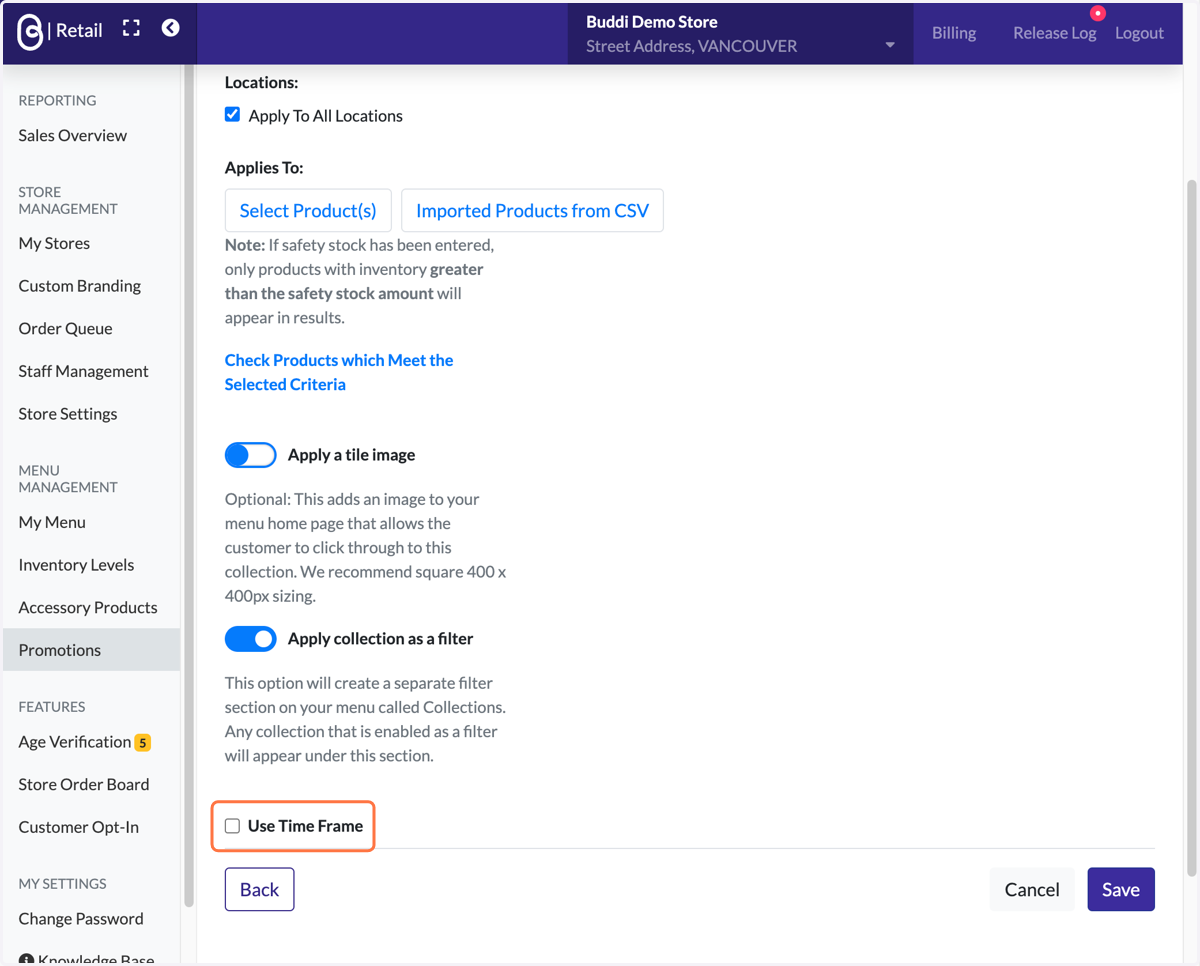Viewport: 1200px width, 966px height.
Task: Go to Sales Overview
Action: pos(73,135)
